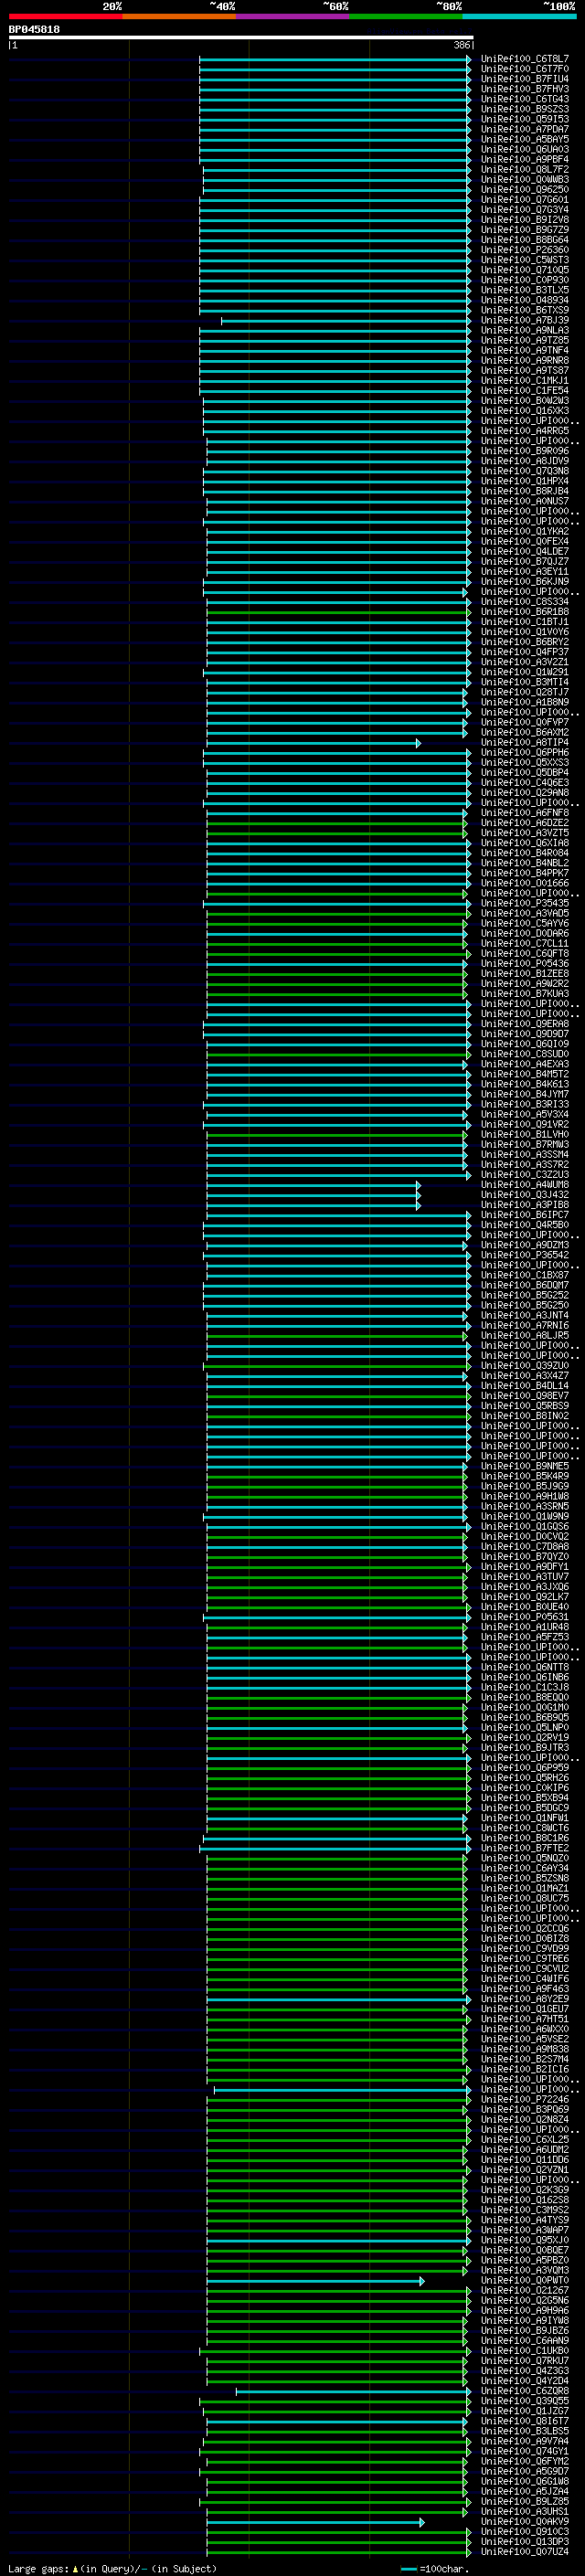The image size is (585, 2576).
Task: Open the UniRef100_Q95XJ0 entry
Action: point(525,2241)
